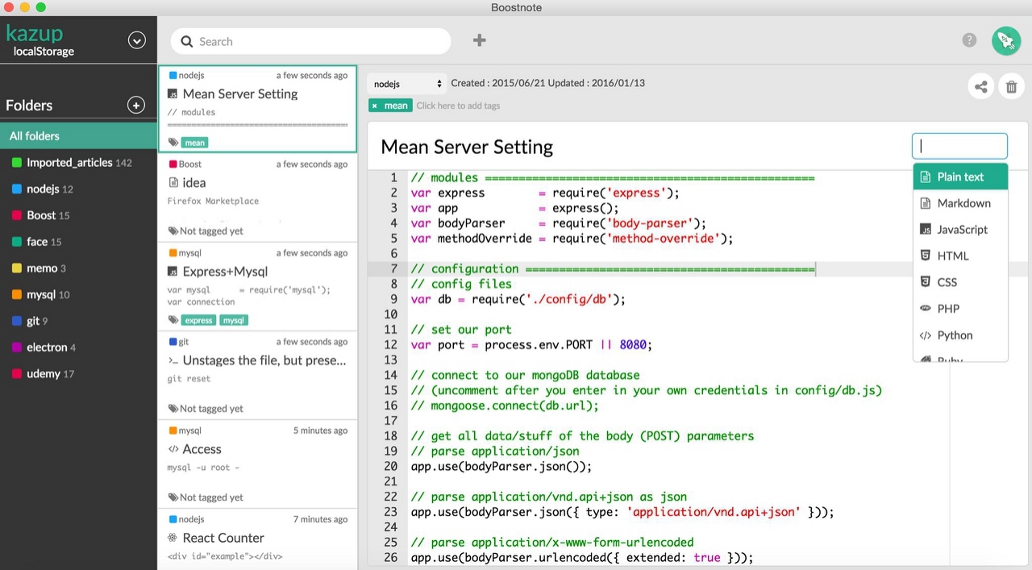This screenshot has height=570, width=1032.
Task: Click the search magnifier icon
Action: [187, 41]
